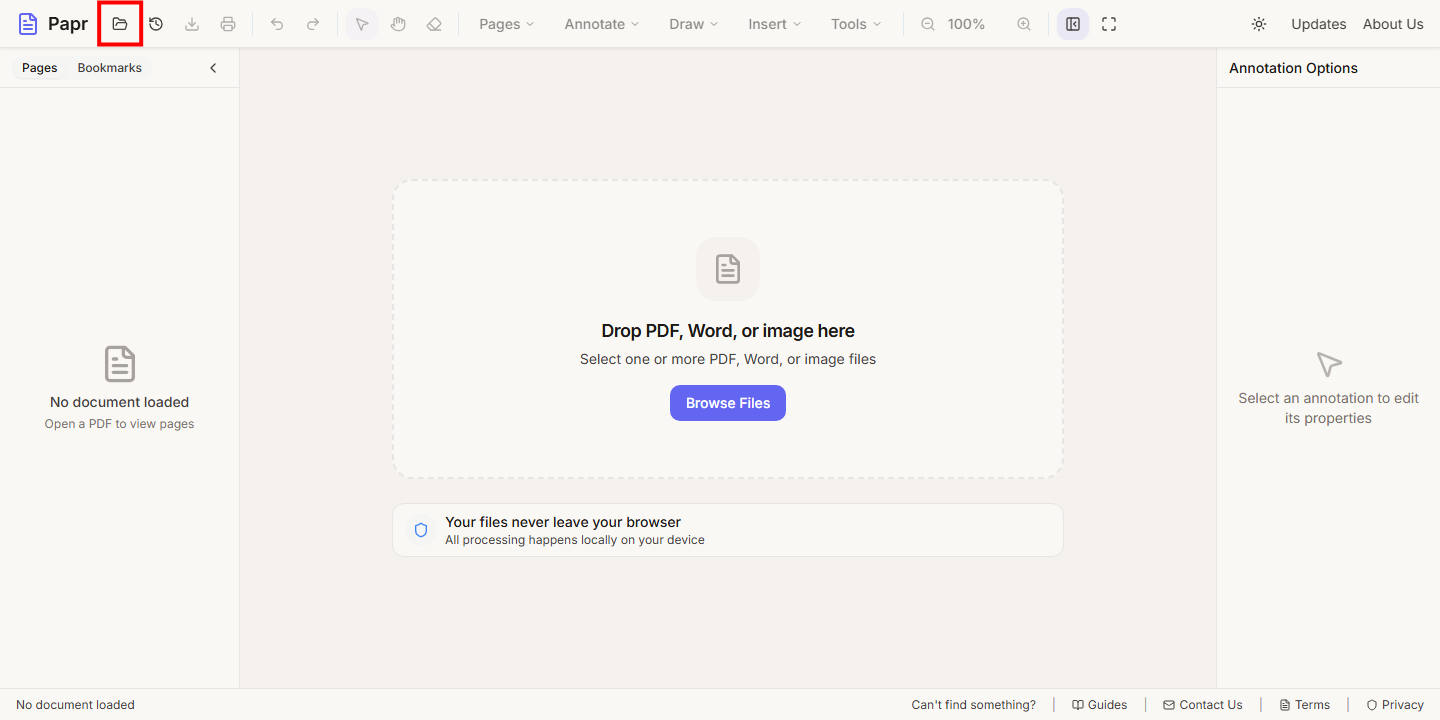Open the Guides link in footer

[1099, 705]
